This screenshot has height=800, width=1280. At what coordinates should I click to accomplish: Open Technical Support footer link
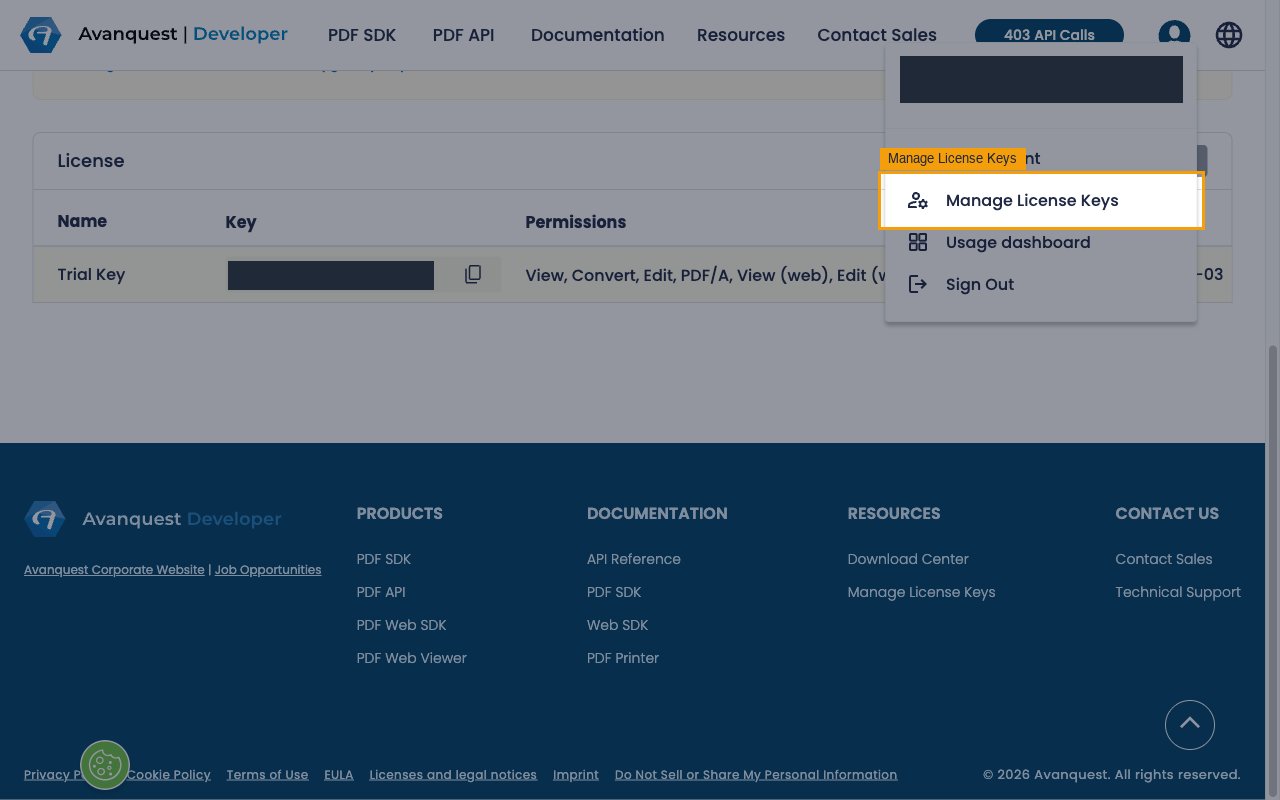click(1178, 592)
